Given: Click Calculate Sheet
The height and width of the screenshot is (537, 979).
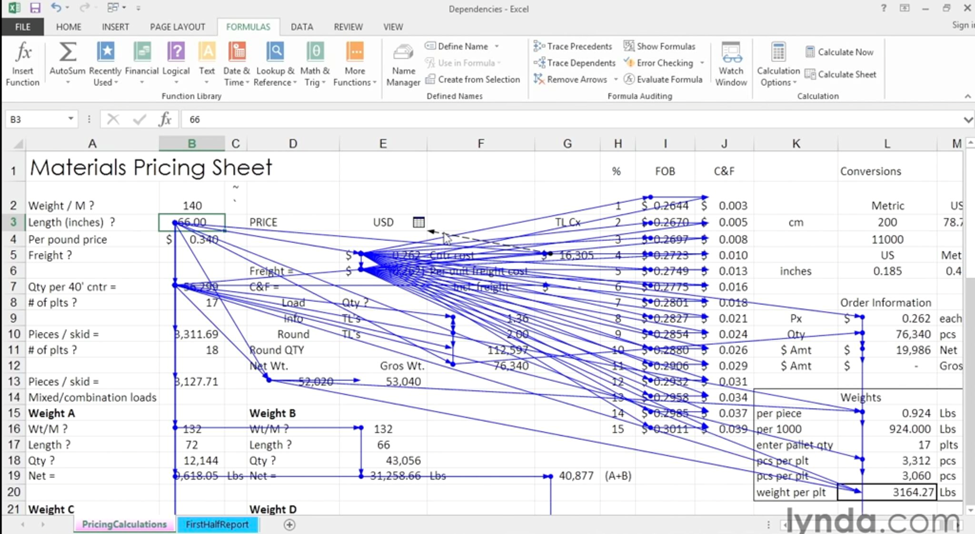Looking at the screenshot, I should point(840,74).
